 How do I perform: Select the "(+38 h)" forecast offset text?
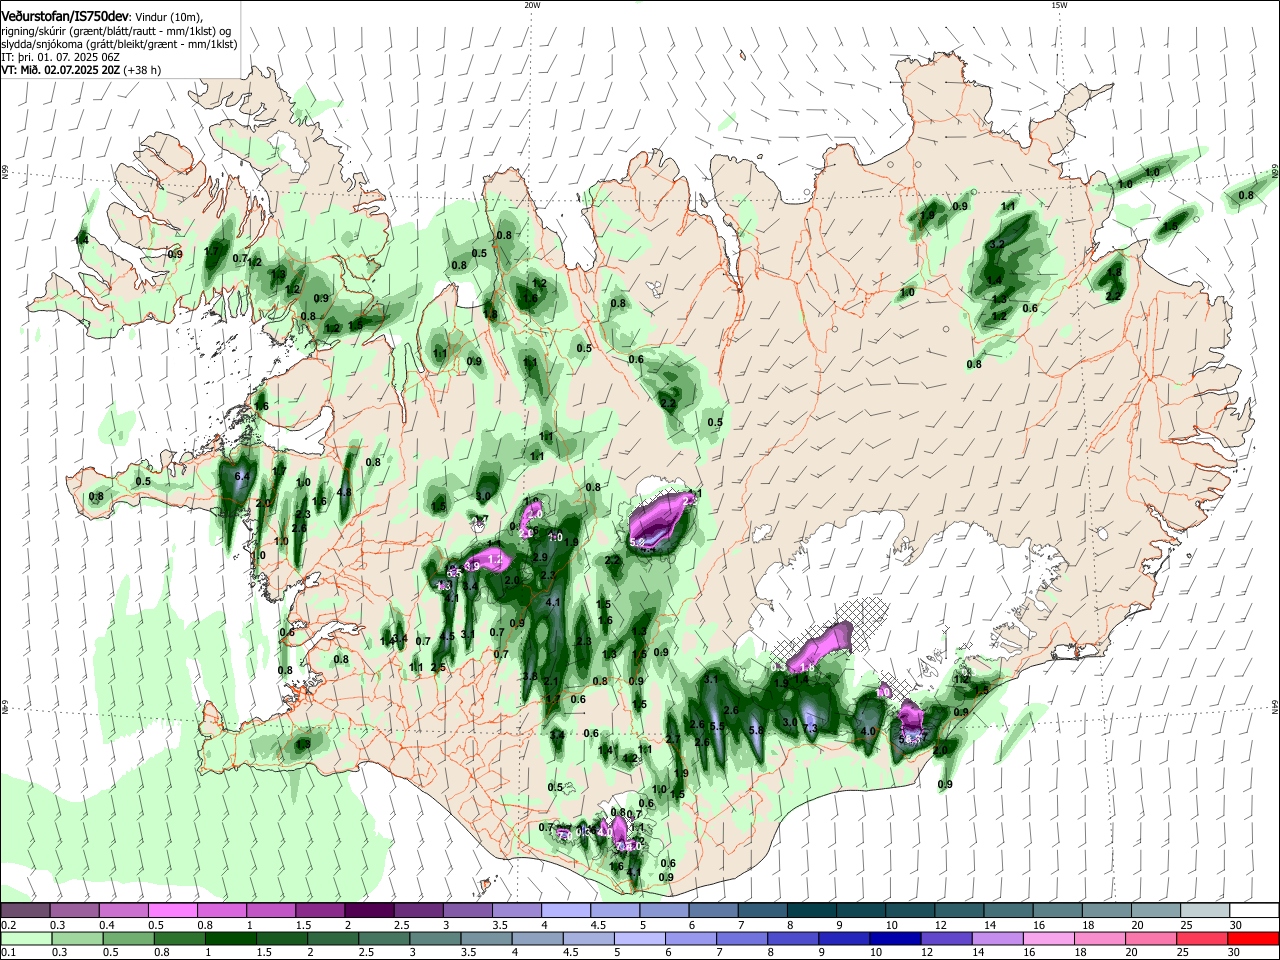click(142, 70)
